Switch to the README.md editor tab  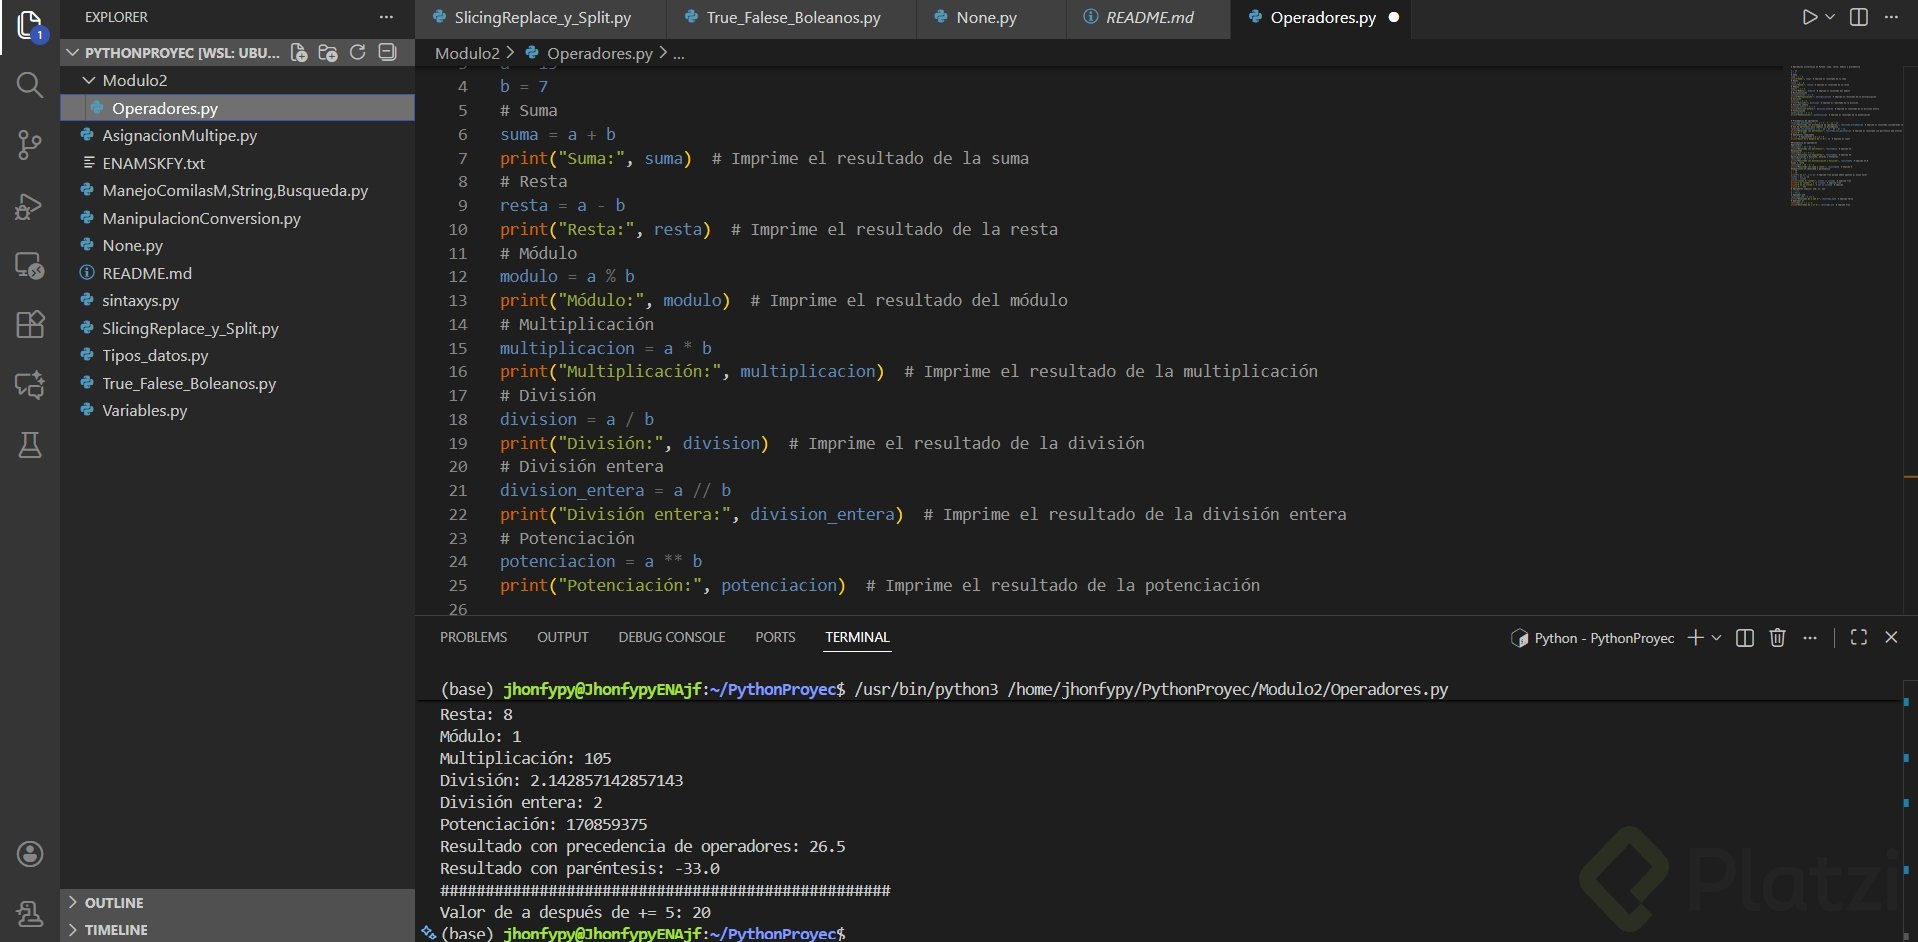coord(1148,17)
